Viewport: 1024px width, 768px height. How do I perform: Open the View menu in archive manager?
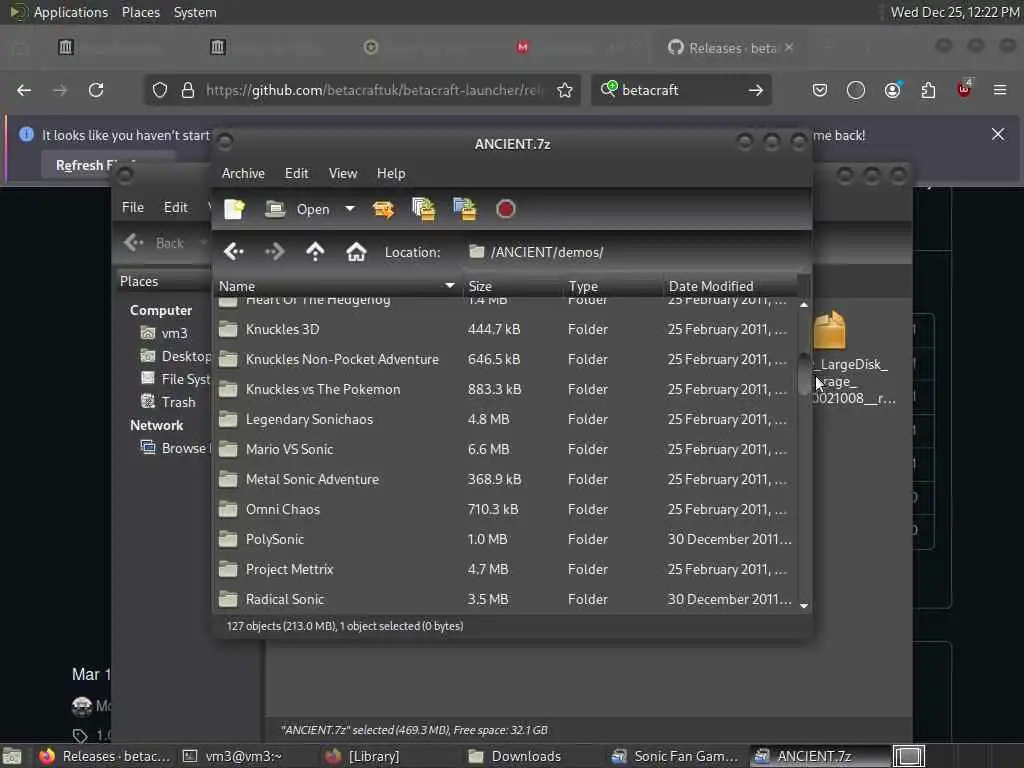(343, 173)
